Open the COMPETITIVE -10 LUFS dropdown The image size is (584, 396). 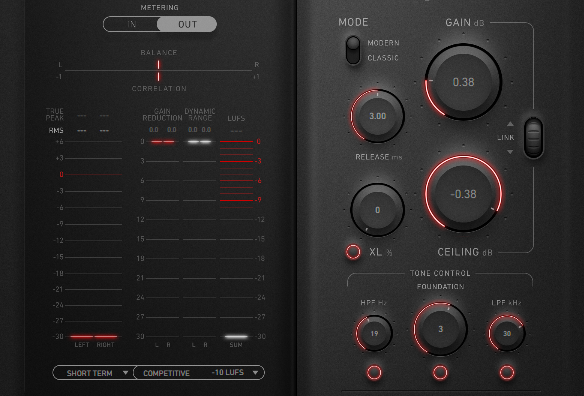199,373
